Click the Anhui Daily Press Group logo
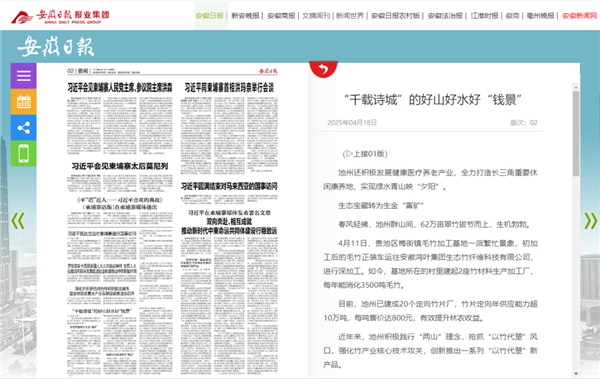Viewport: 600px width, 379px height. point(60,16)
